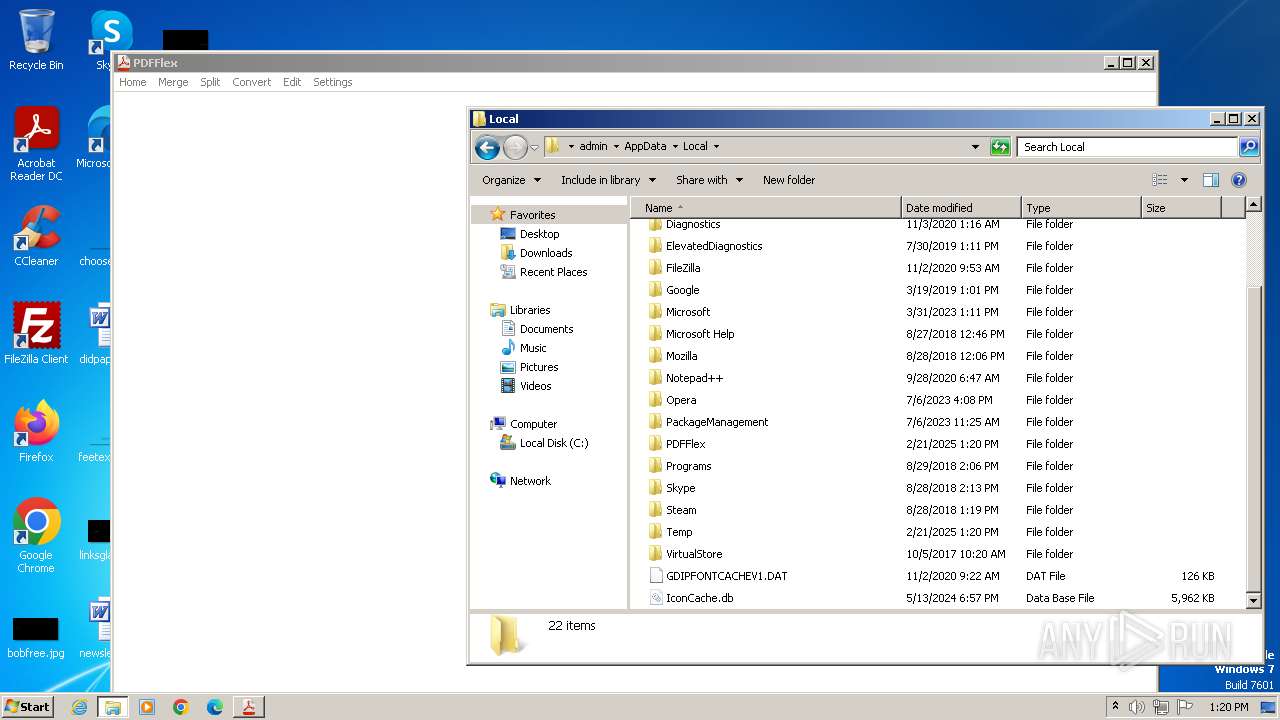Screen dimensions: 1280x720
Task: Click the Explorer Forward arrow button
Action: [514, 148]
